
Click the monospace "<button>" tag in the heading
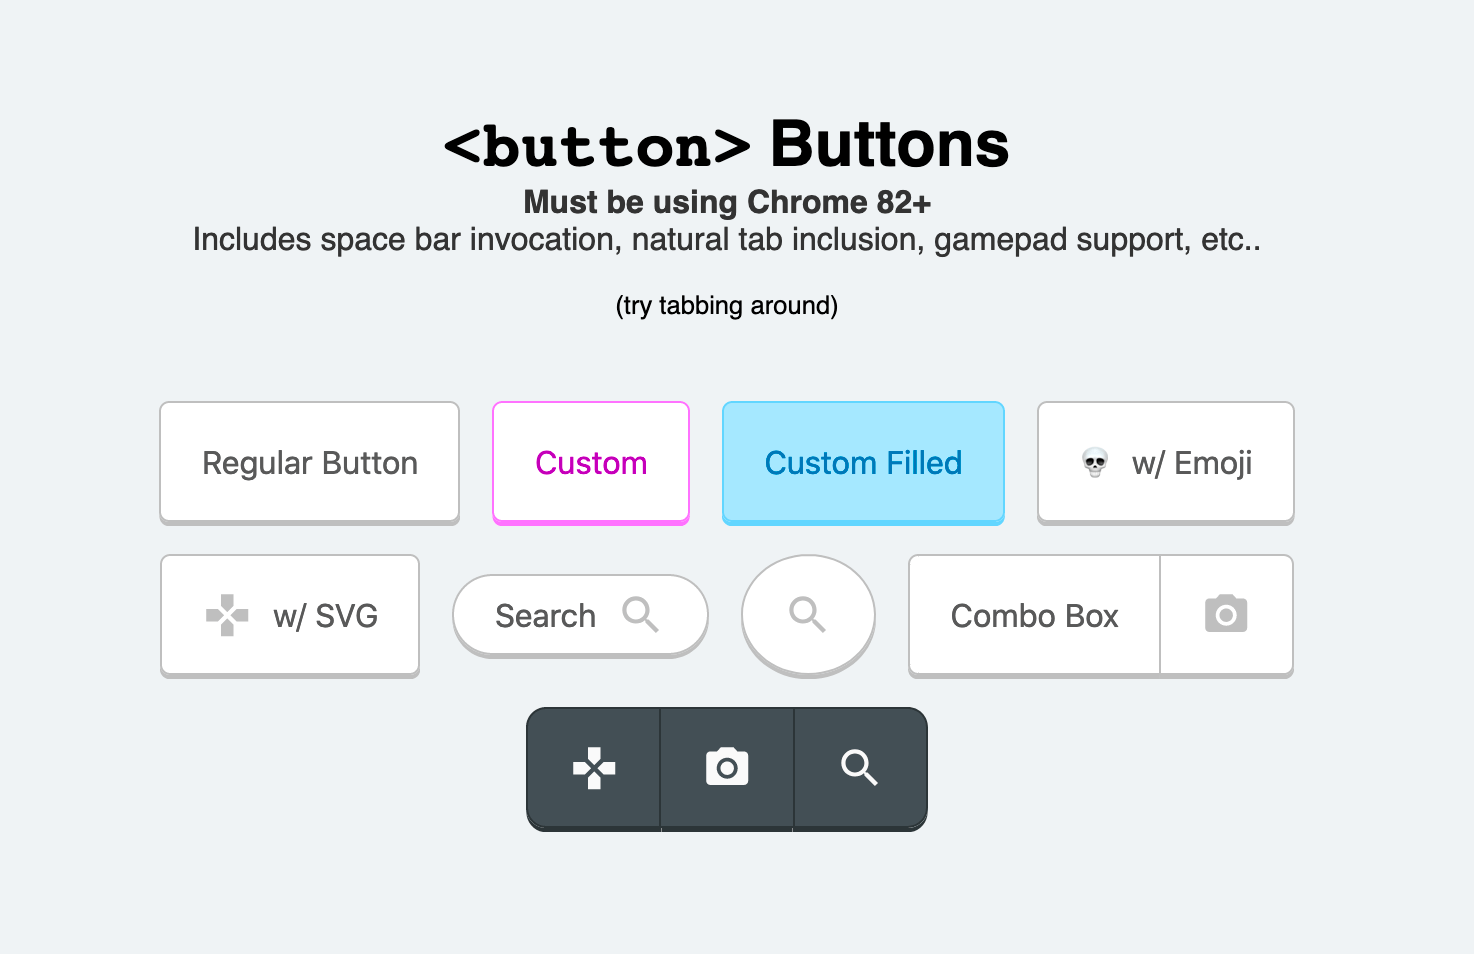pyautogui.click(x=597, y=147)
